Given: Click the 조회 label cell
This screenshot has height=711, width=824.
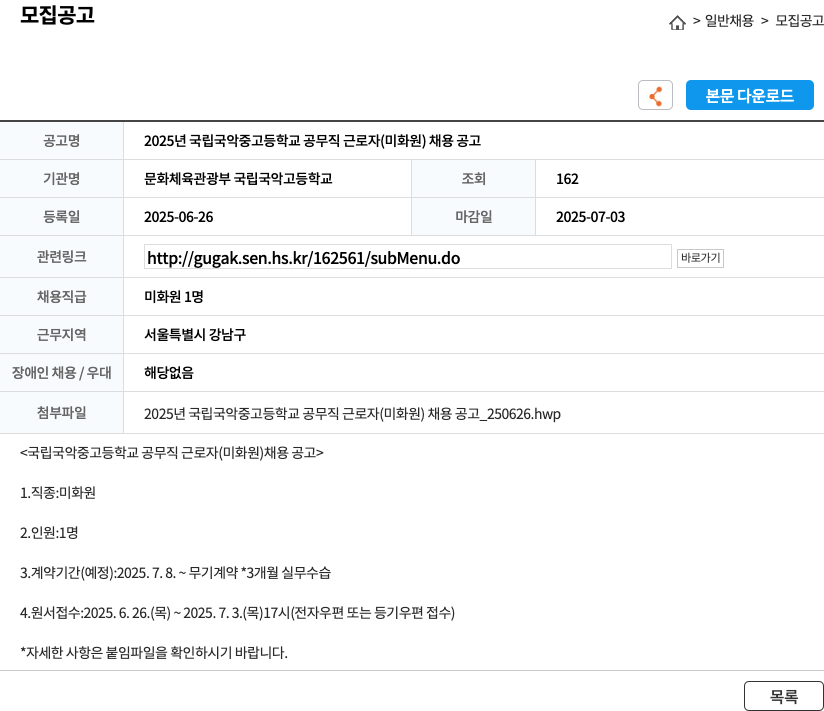Looking at the screenshot, I should tap(473, 179).
